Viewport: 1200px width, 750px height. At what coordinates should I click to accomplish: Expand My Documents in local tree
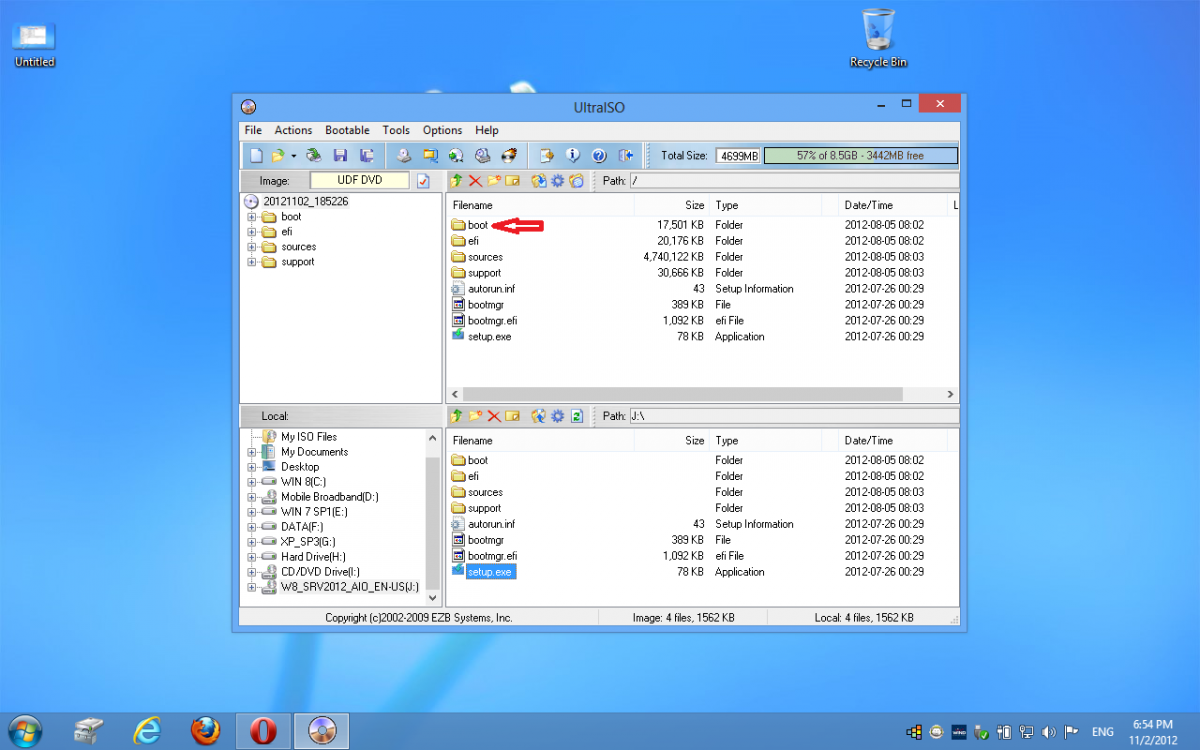pos(252,452)
